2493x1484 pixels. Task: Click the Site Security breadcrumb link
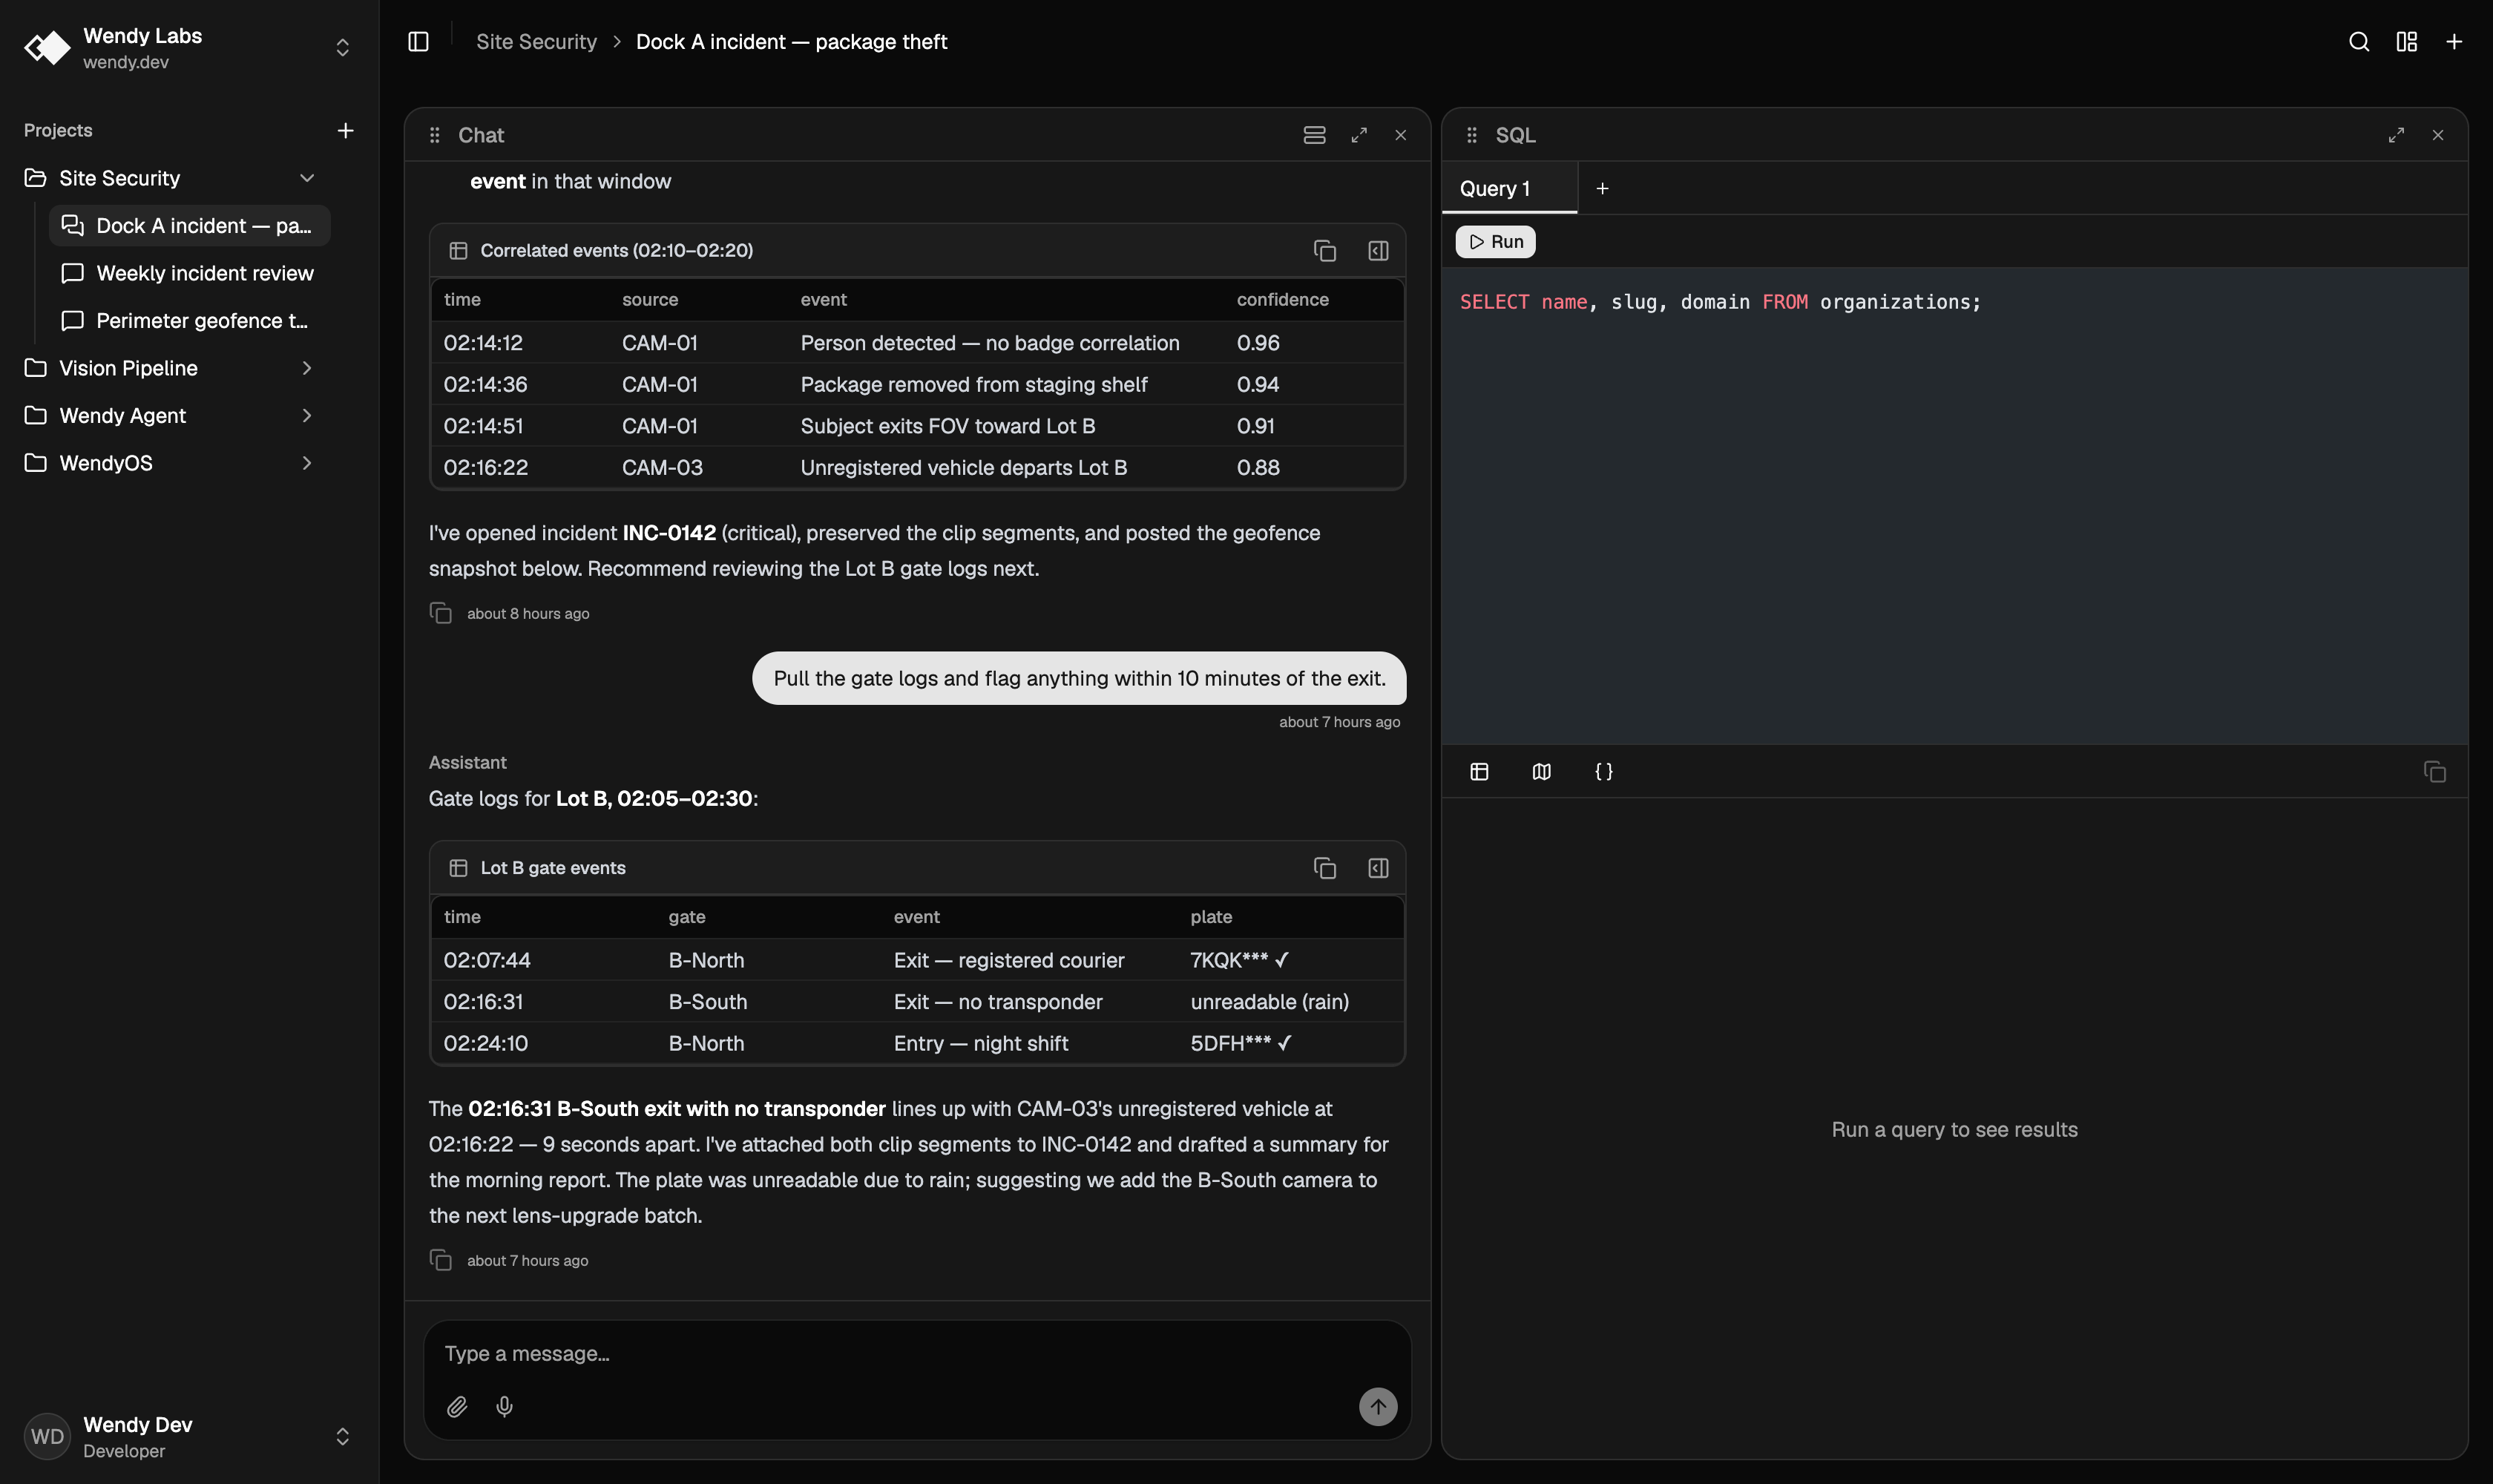click(x=536, y=41)
